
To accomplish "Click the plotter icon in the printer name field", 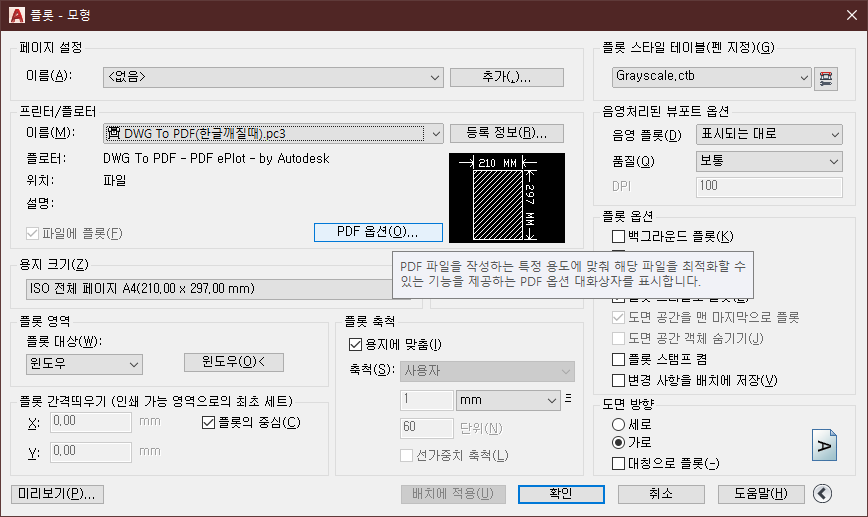I will click(x=113, y=133).
